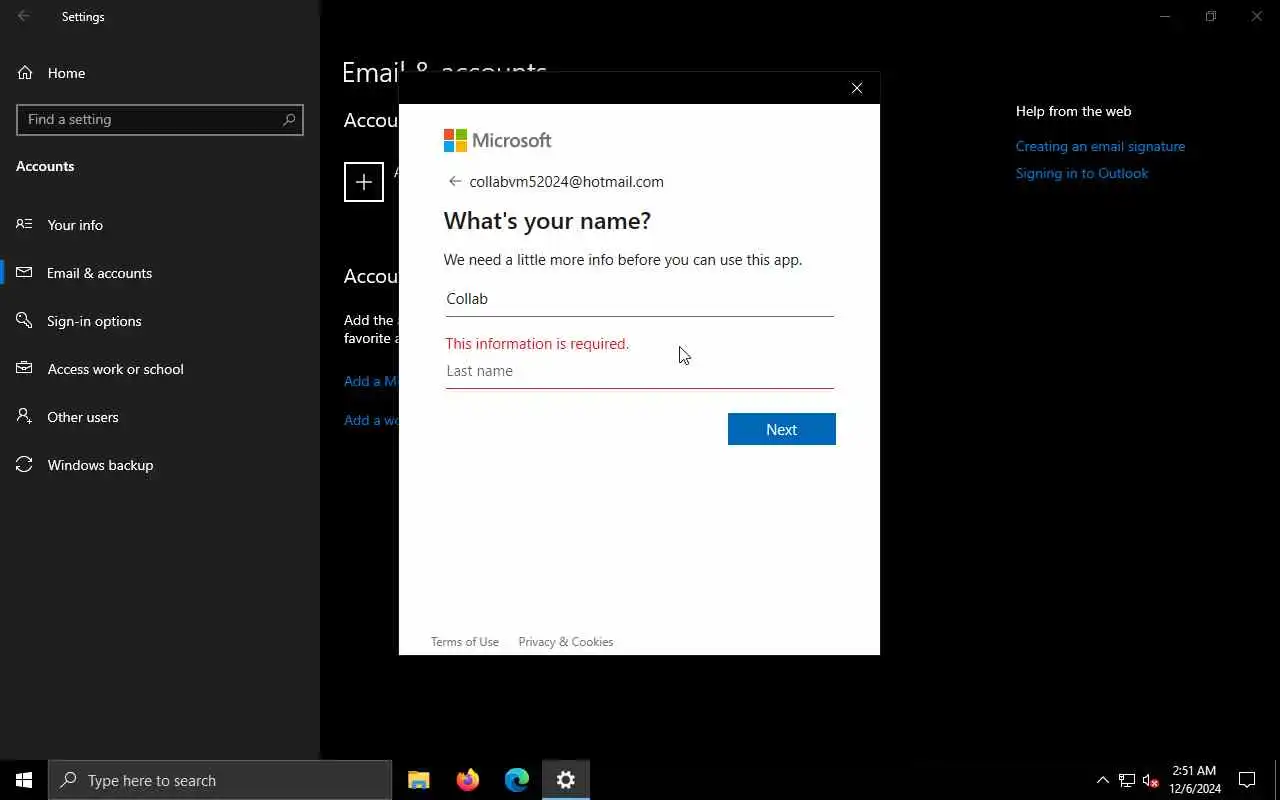Click the First name field containing Collab
The height and width of the screenshot is (800, 1280).
tap(640, 299)
